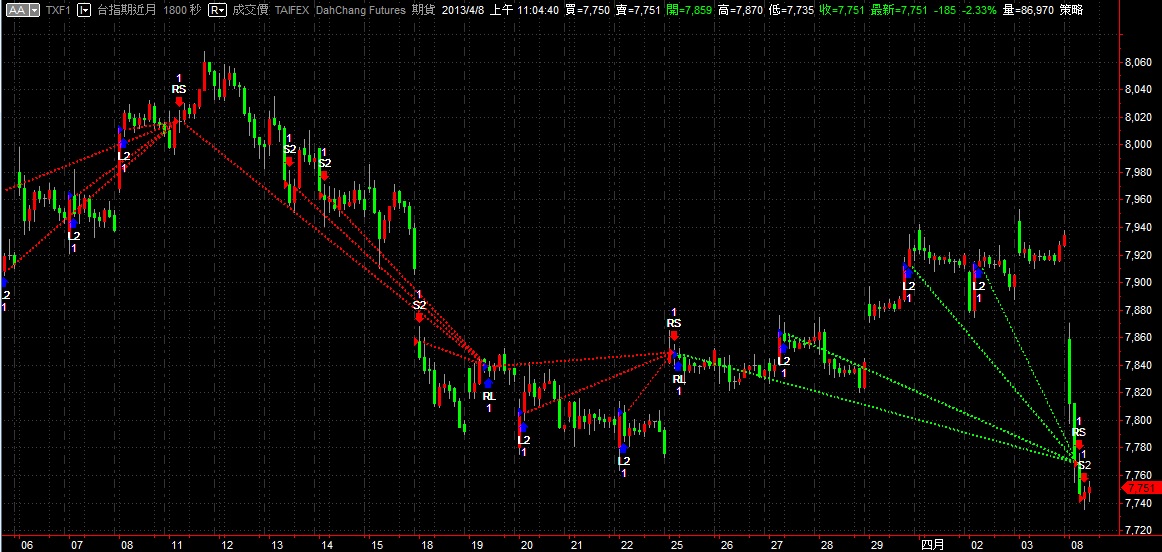
Task: Click the S2 signal arrow above date 18
Action: click(x=419, y=316)
